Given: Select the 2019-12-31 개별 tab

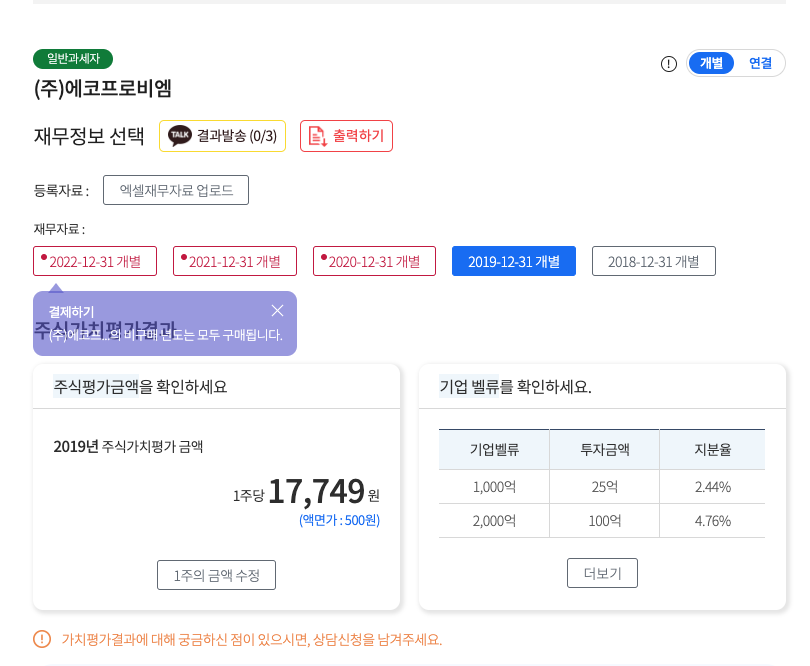Looking at the screenshot, I should pos(513,260).
